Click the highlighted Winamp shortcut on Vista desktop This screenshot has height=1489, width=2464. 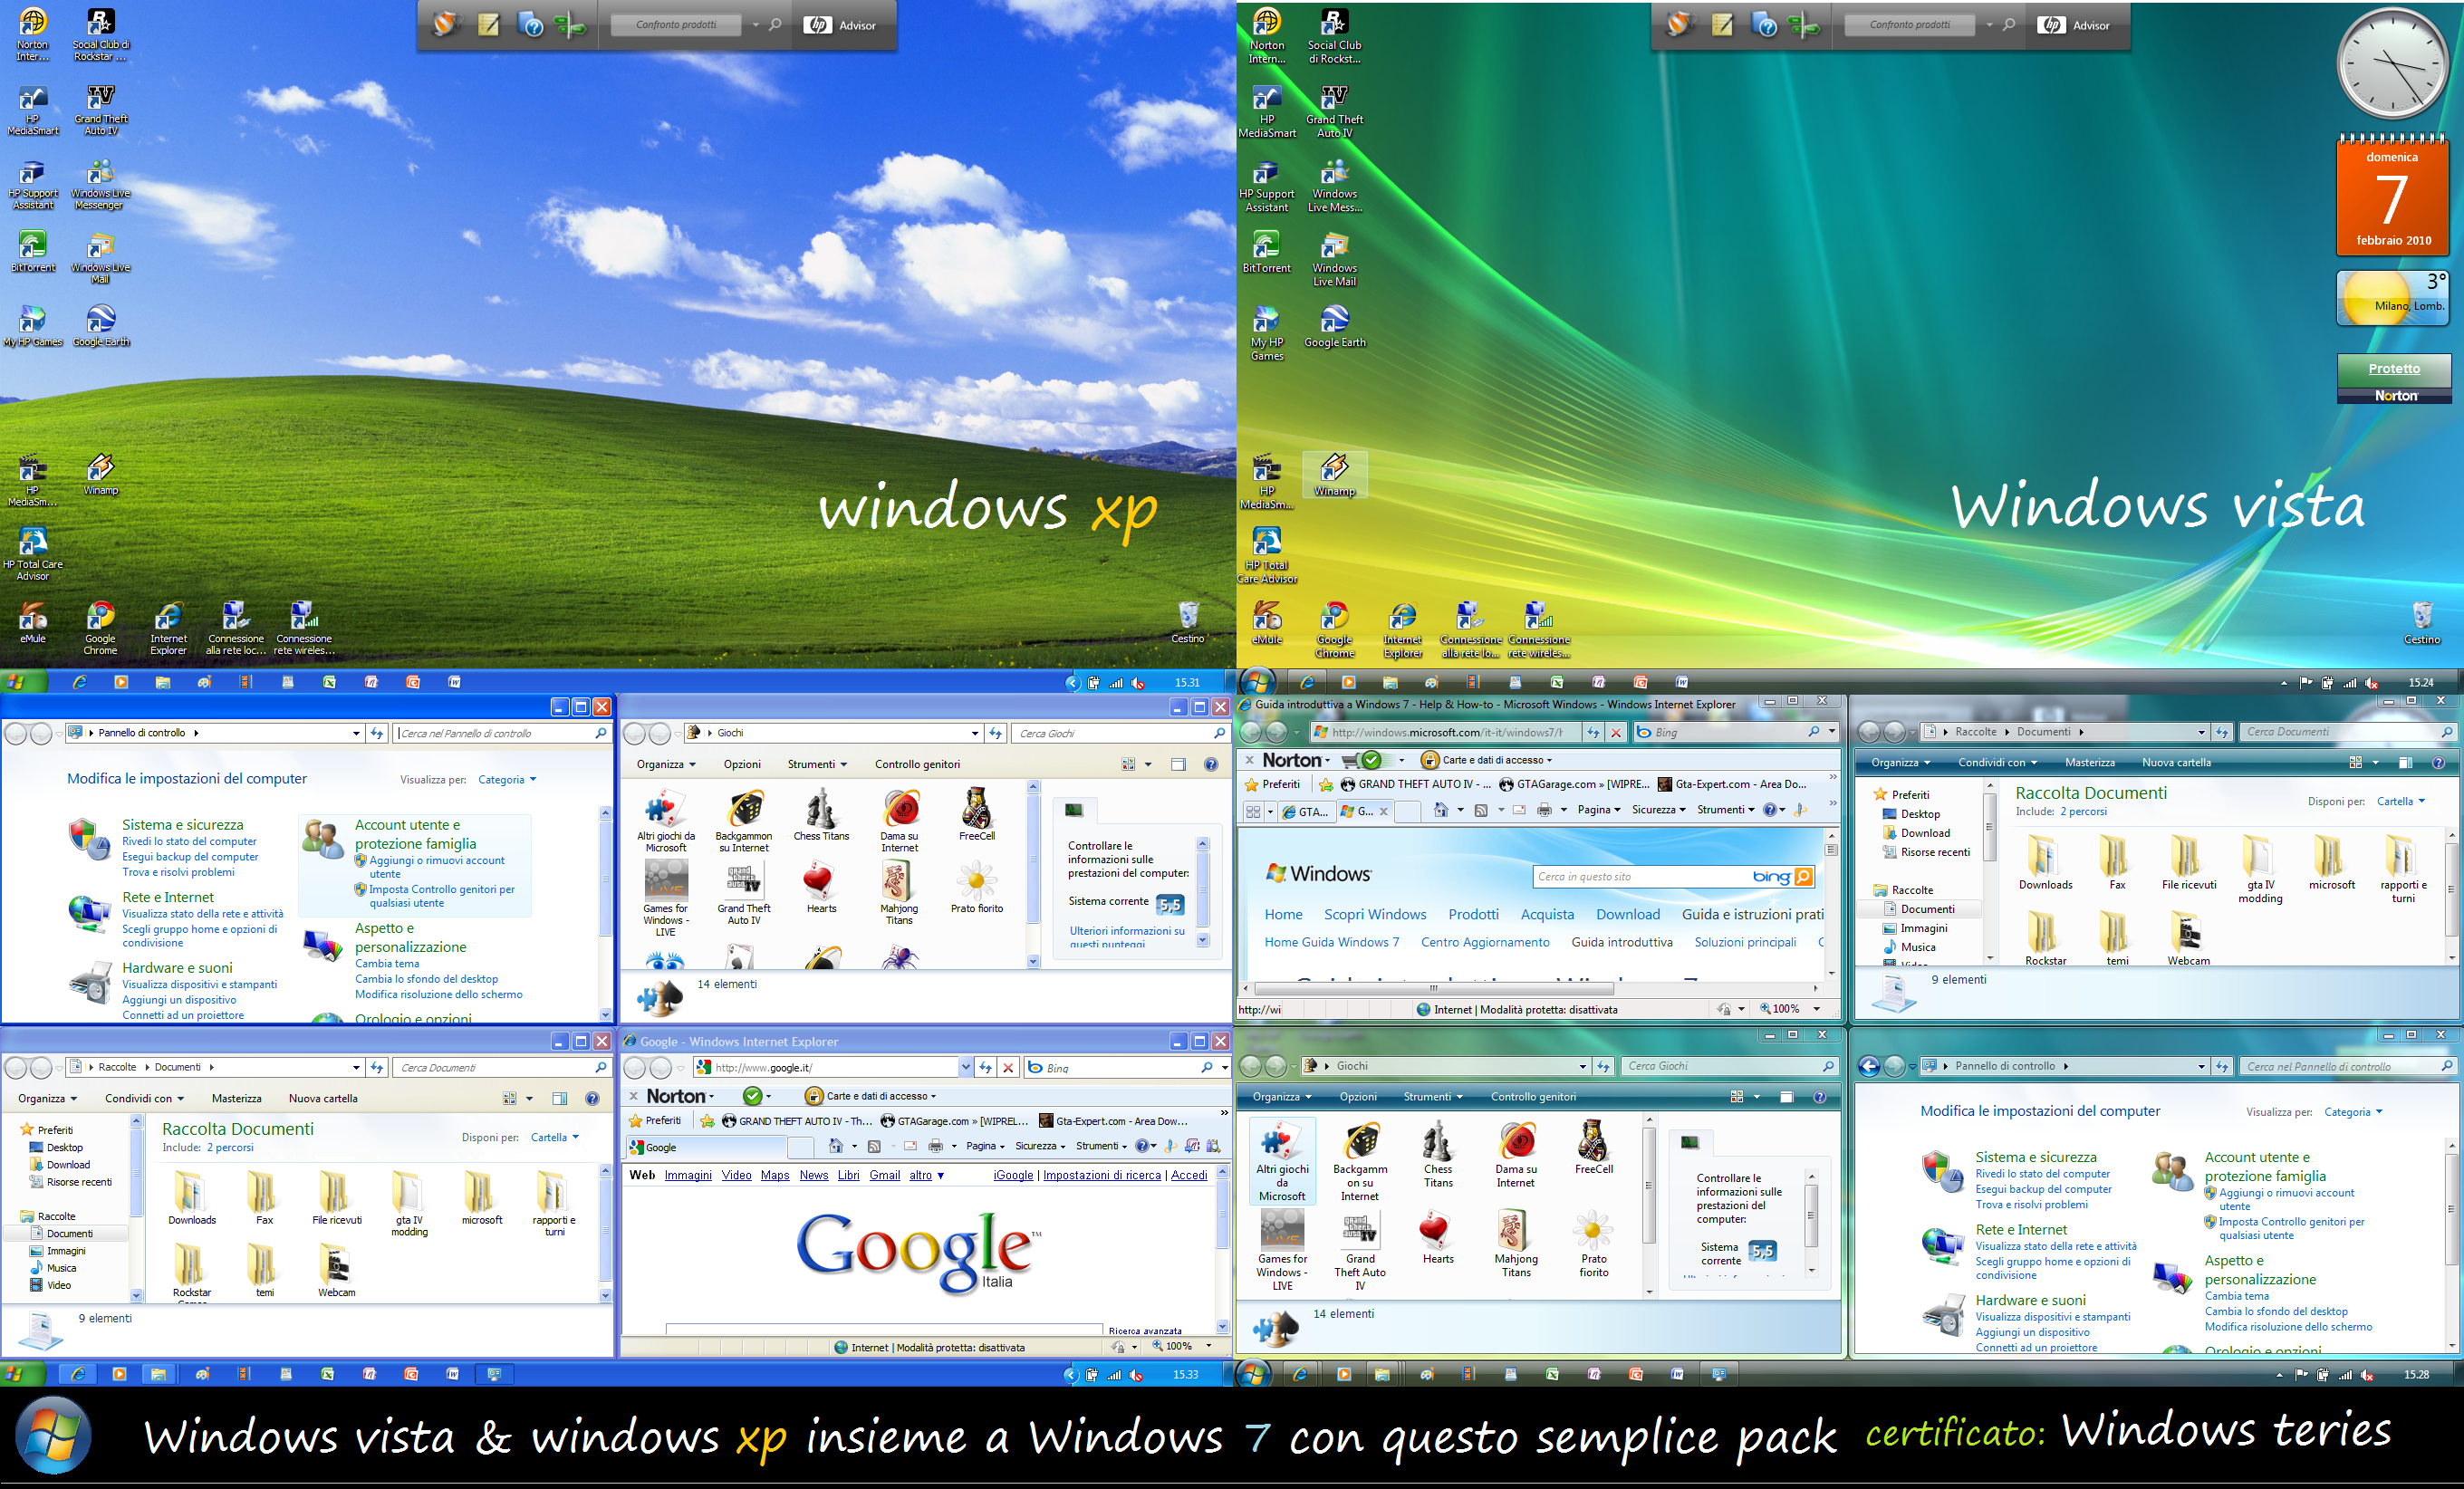pos(1334,475)
